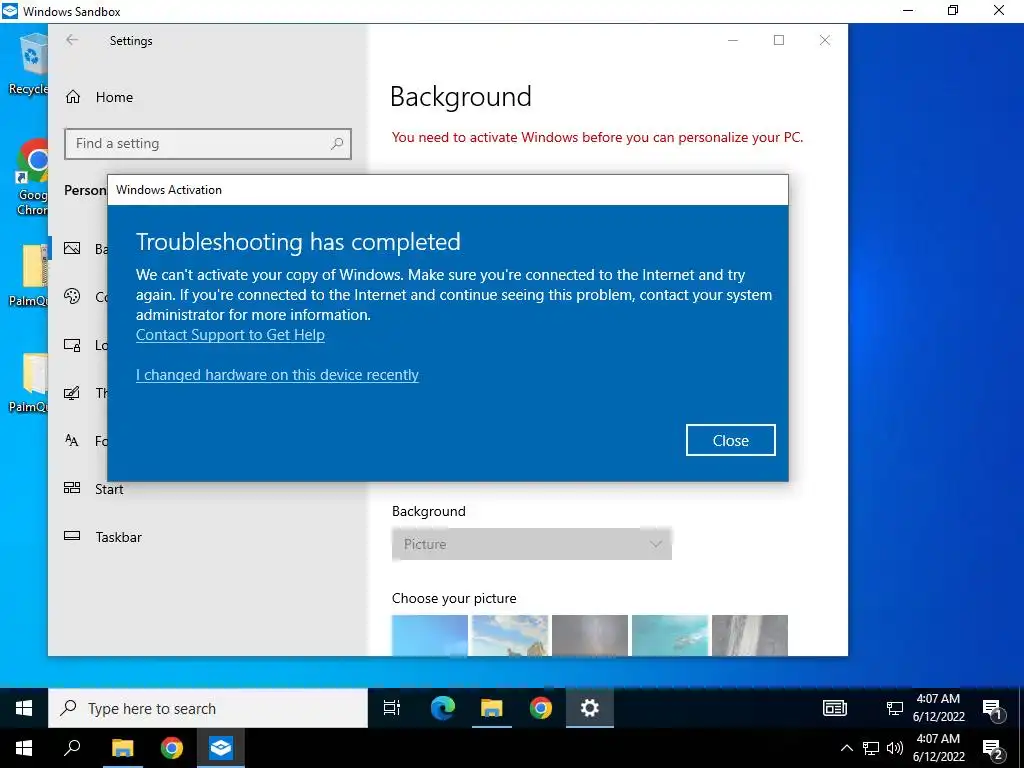Choose the fifth gray cliff picture thumbnail
The height and width of the screenshot is (768, 1024).
(x=750, y=635)
